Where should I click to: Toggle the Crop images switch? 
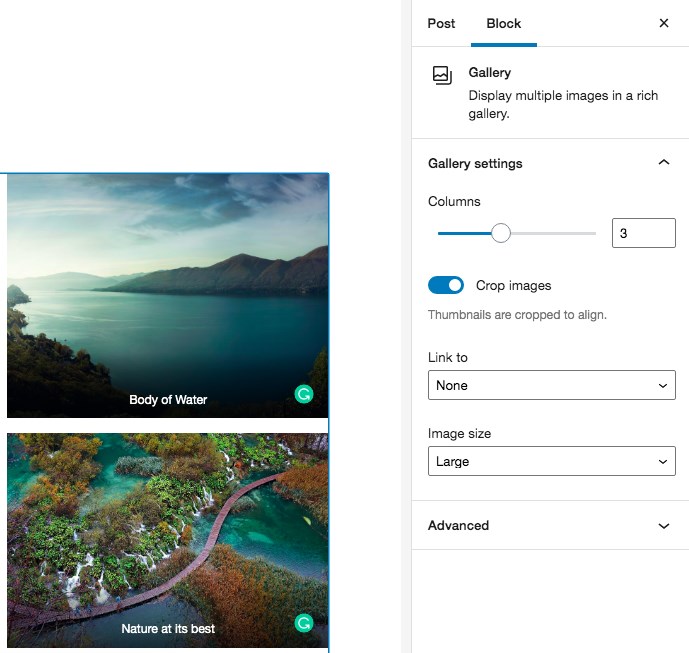[446, 285]
